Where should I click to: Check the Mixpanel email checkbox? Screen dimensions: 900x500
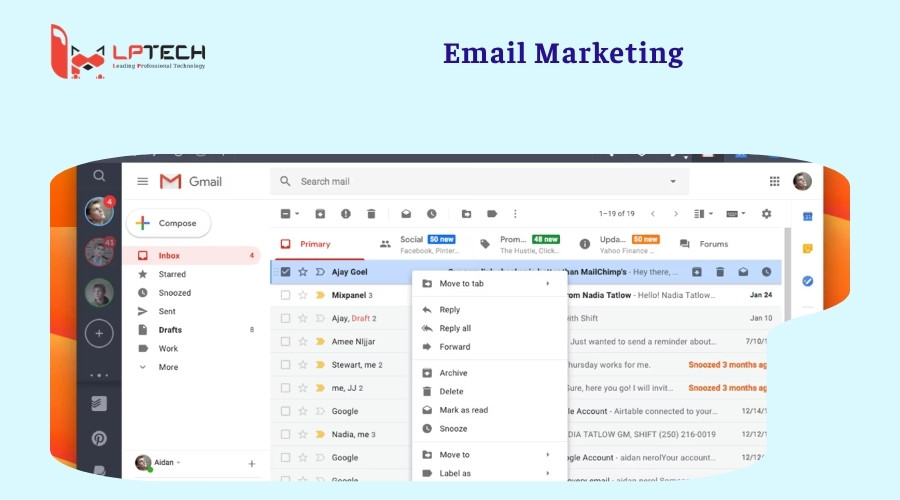point(285,295)
